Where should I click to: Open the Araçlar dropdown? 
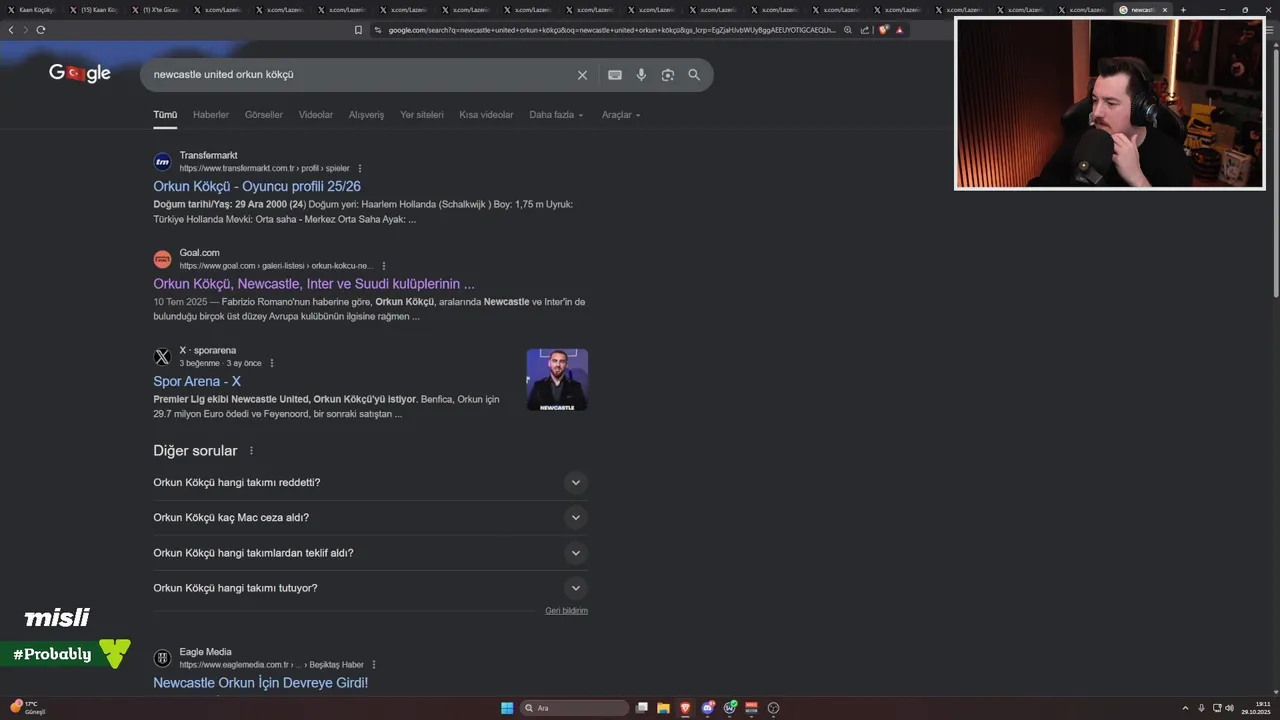[x=621, y=115]
